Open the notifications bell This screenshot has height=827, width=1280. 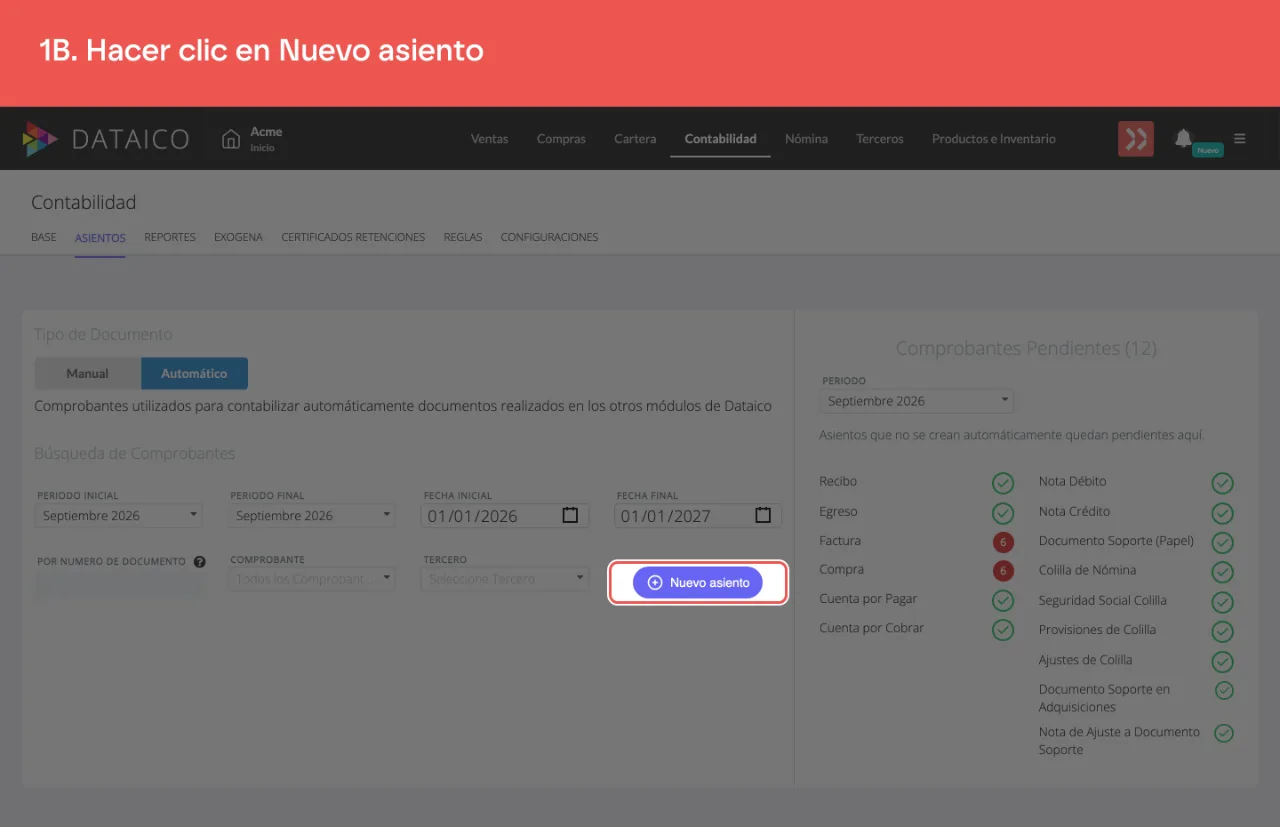click(1184, 138)
